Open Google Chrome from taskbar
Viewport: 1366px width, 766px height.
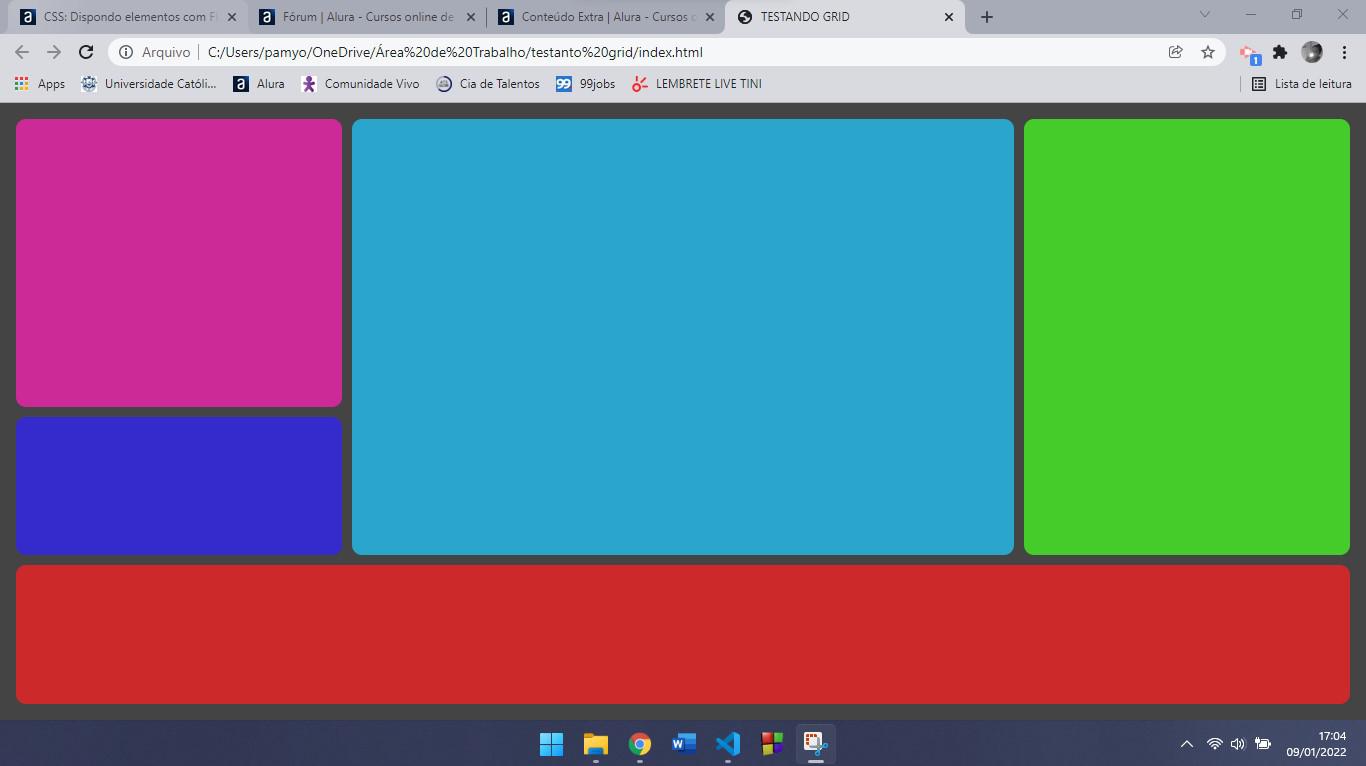pos(640,744)
